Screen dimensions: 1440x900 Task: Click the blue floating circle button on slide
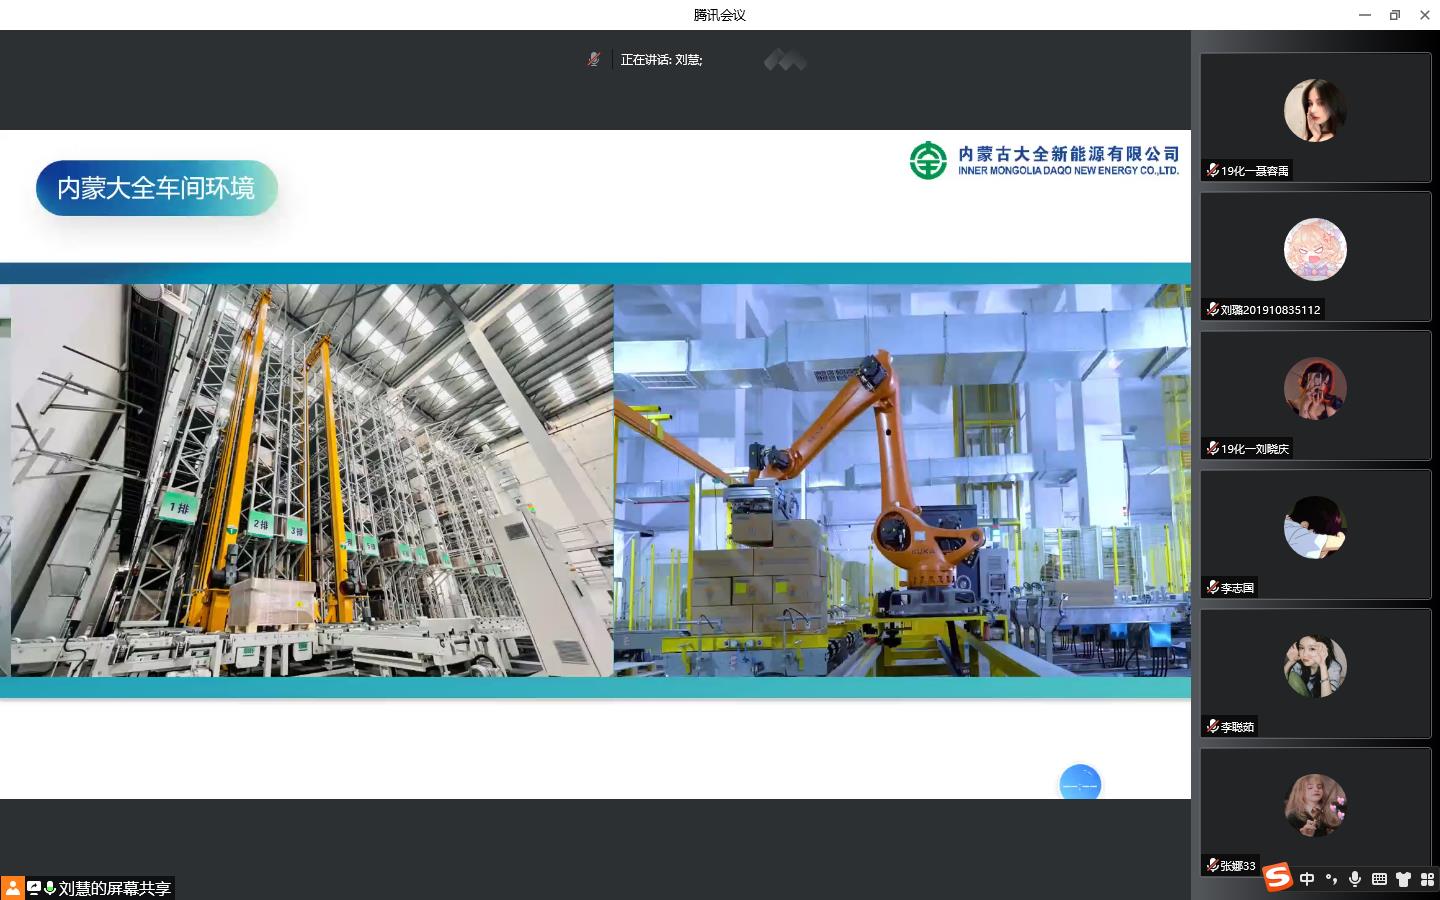[x=1080, y=785]
